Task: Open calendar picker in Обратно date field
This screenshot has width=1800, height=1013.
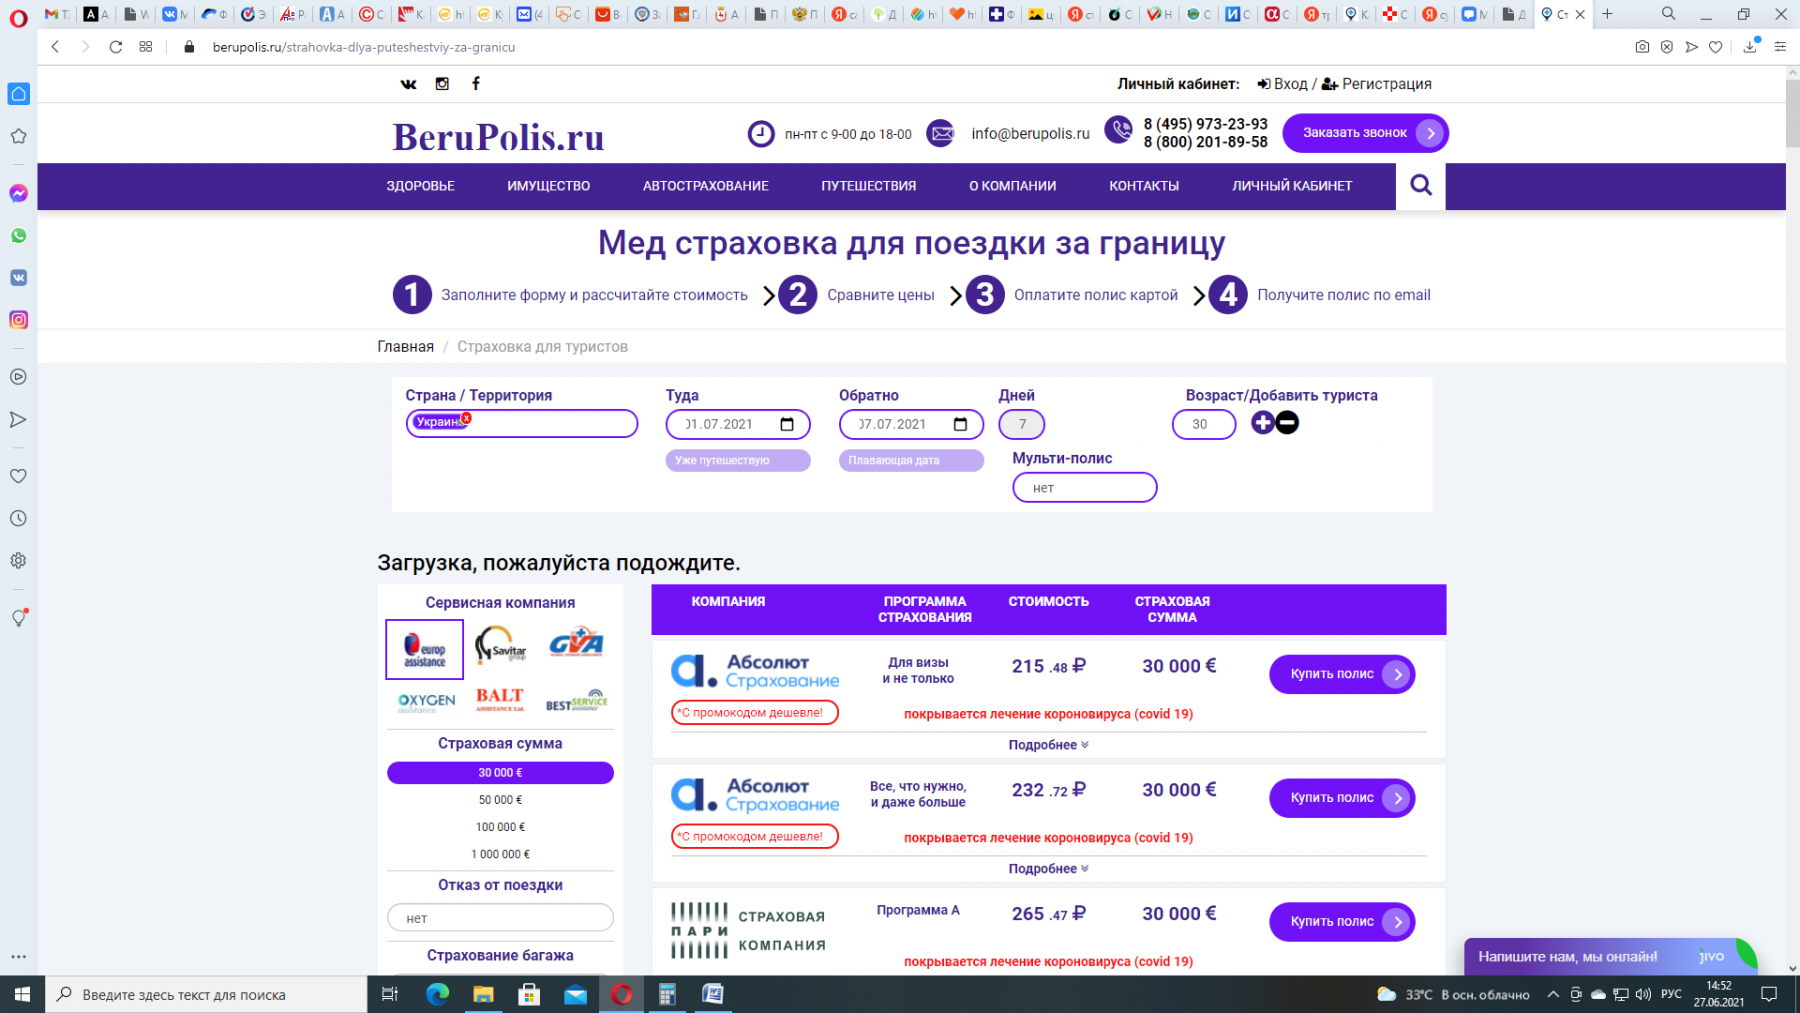Action: (961, 424)
